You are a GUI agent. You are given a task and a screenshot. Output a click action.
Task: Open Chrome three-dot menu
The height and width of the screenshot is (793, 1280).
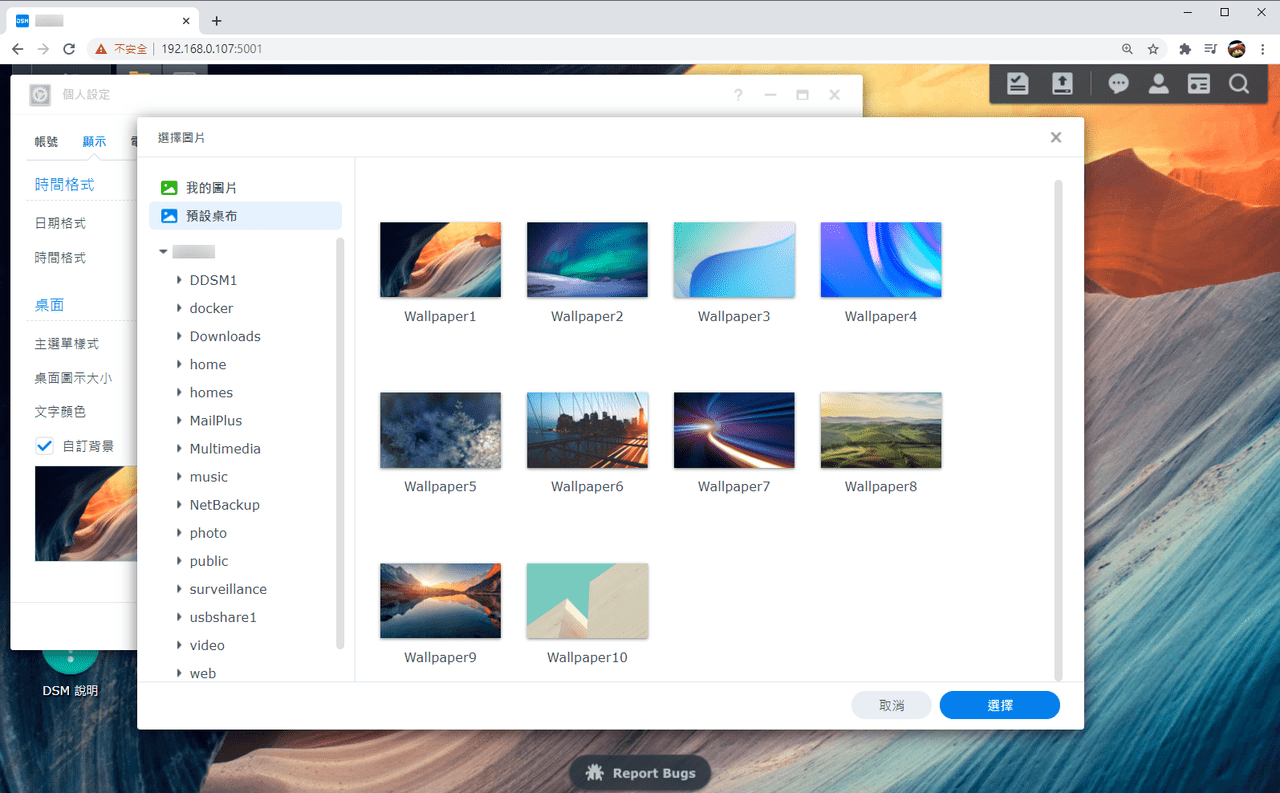tap(1262, 48)
